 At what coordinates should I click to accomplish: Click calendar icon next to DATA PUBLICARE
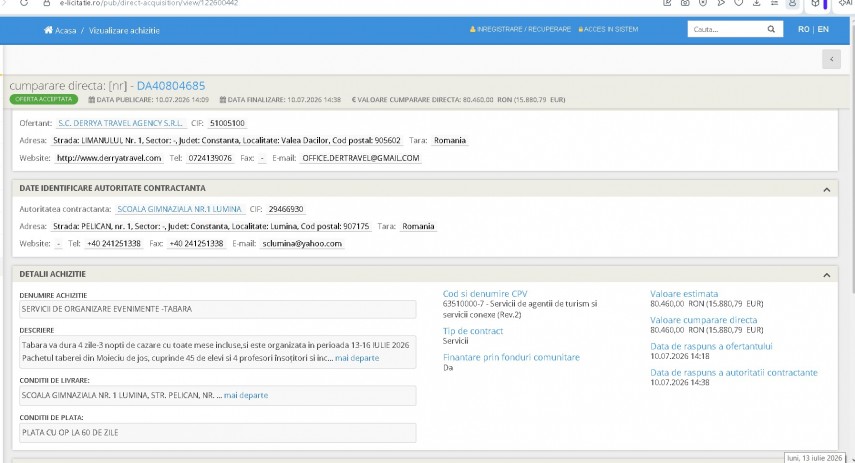click(92, 100)
